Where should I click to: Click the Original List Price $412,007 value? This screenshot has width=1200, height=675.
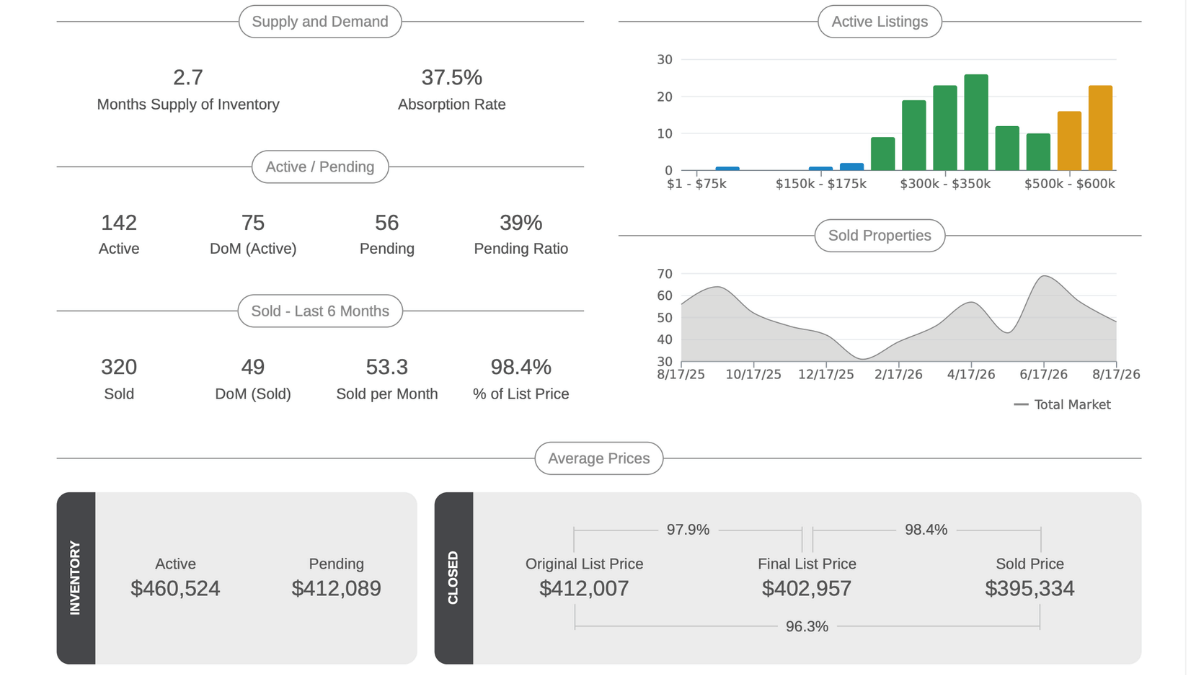coord(584,588)
